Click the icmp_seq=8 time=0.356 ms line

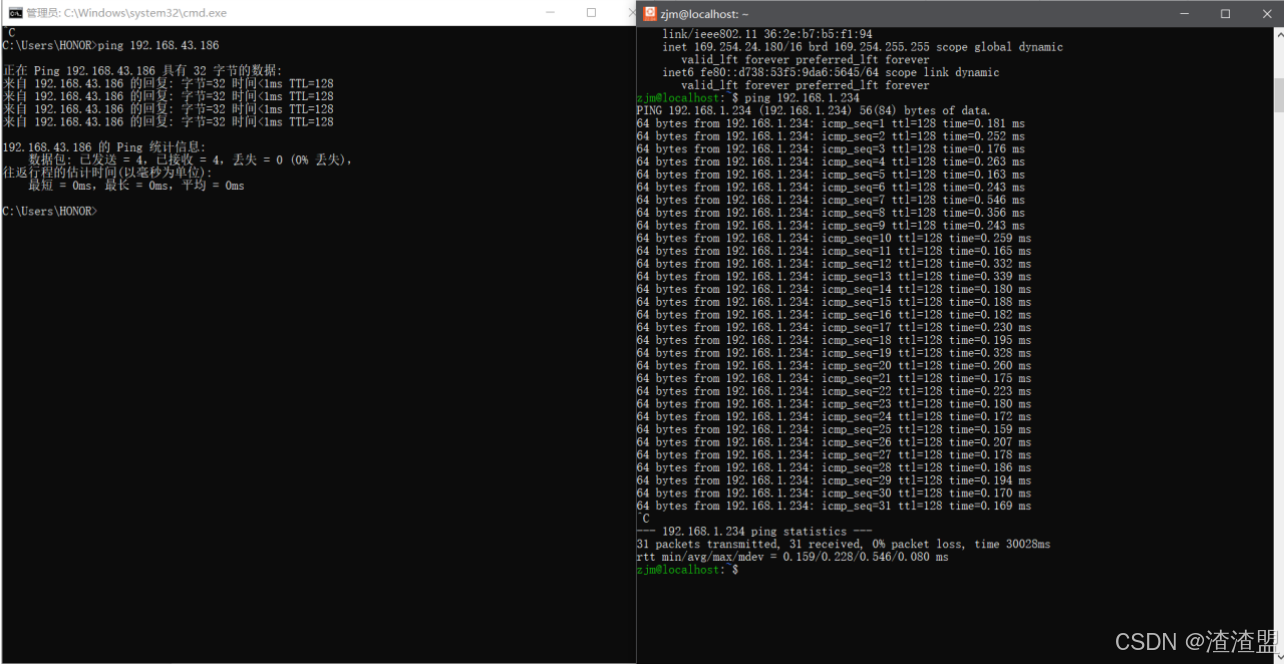pos(830,213)
